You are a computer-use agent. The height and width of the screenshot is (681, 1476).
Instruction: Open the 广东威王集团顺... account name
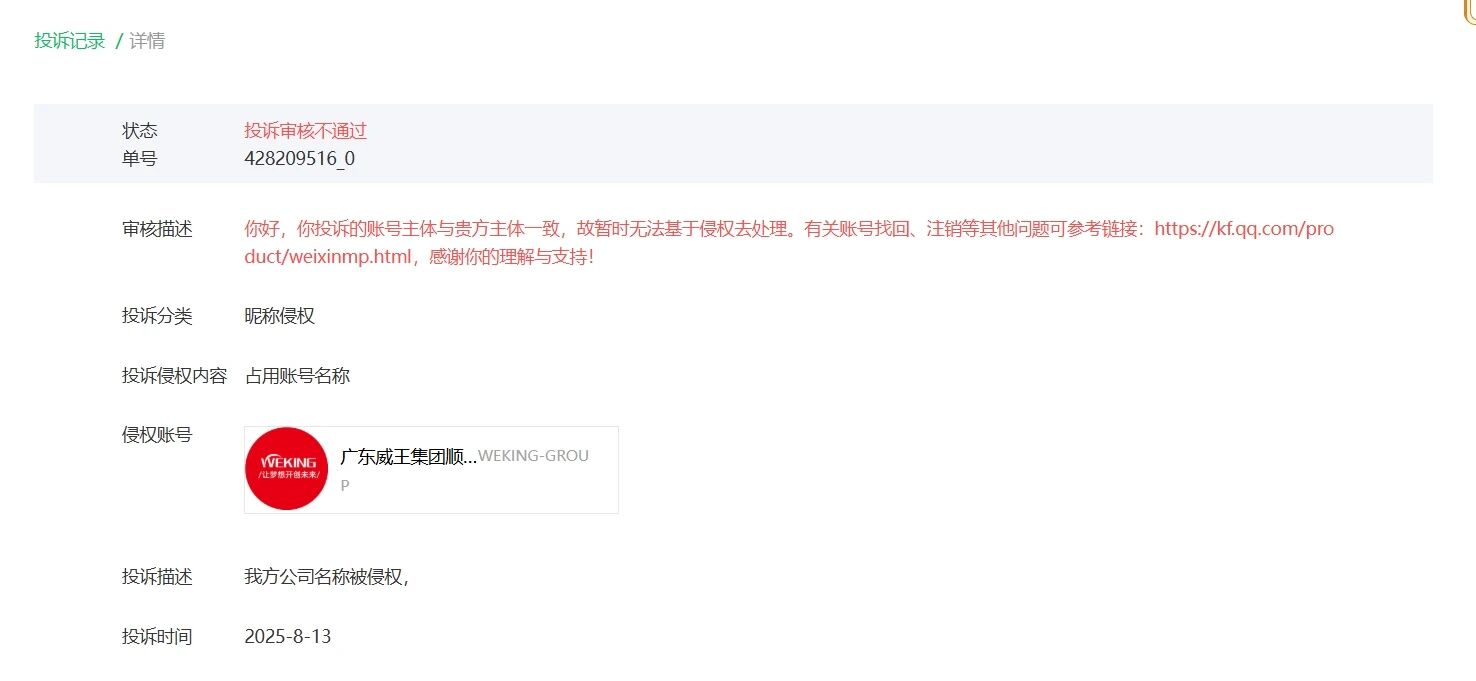[408, 457]
